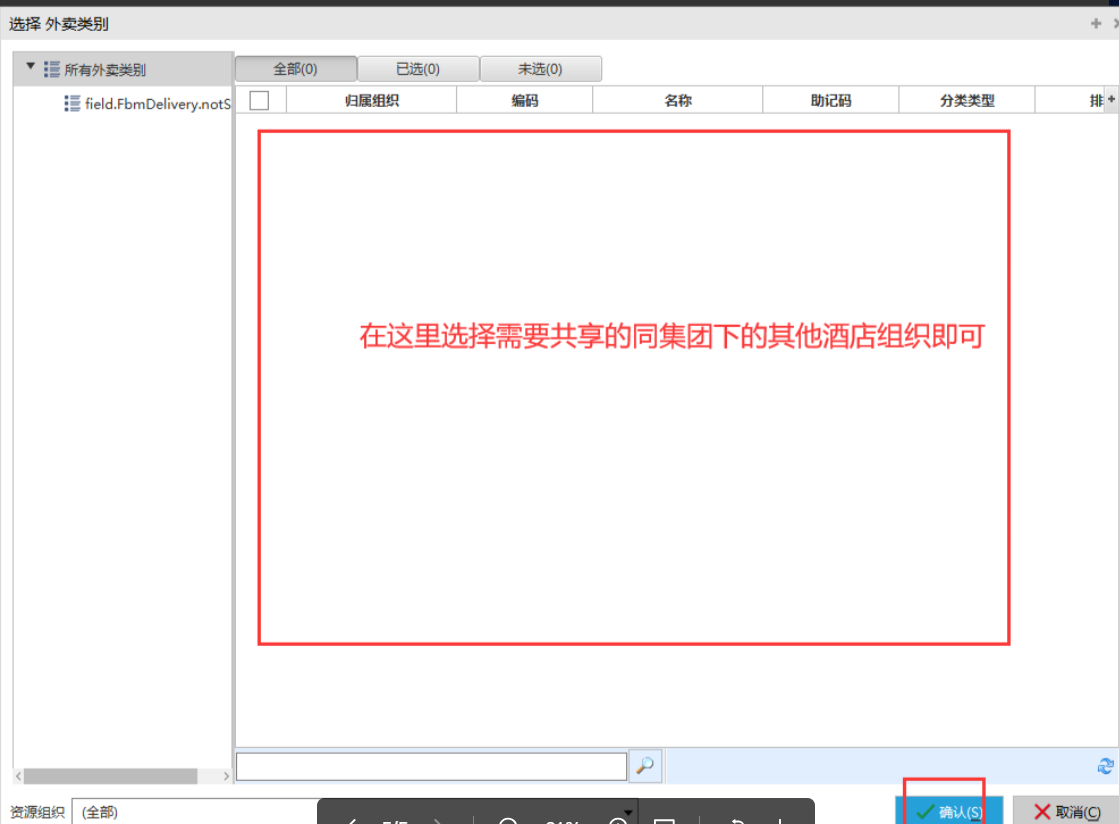Click the refresh icon at bottom right
This screenshot has width=1119, height=824.
pos(1105,766)
